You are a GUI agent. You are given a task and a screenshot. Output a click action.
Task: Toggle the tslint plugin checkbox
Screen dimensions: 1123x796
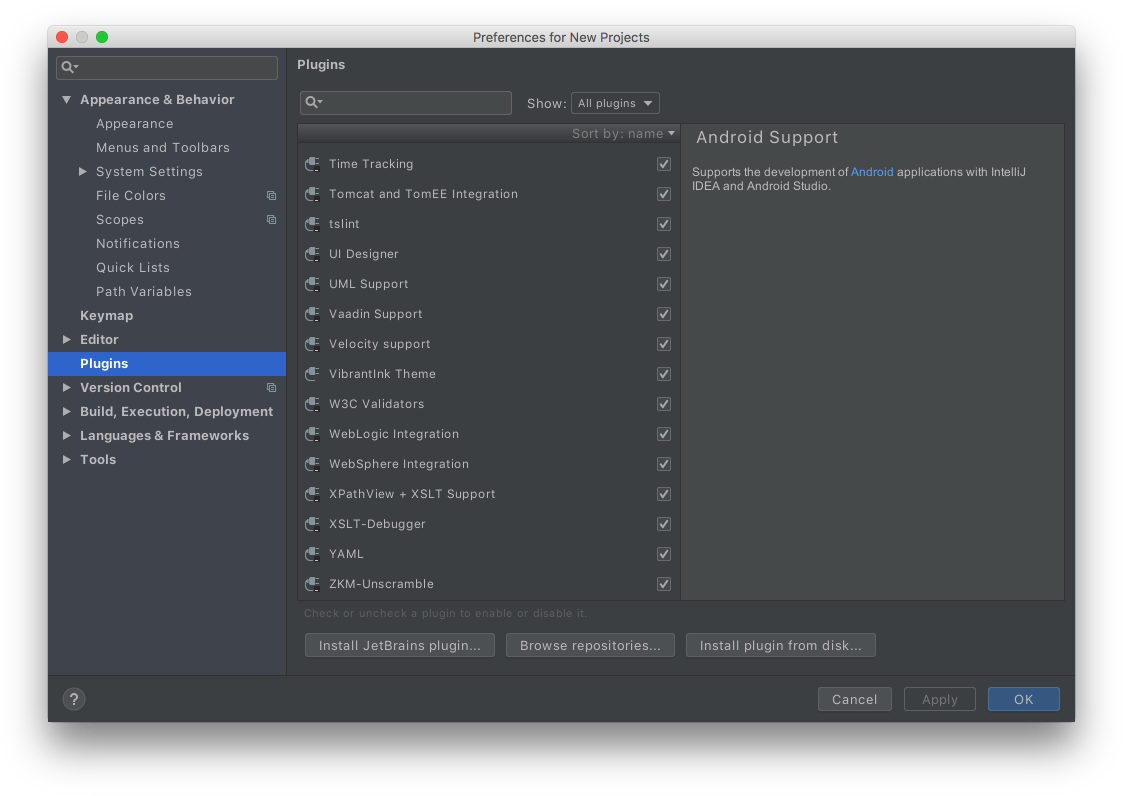(664, 224)
